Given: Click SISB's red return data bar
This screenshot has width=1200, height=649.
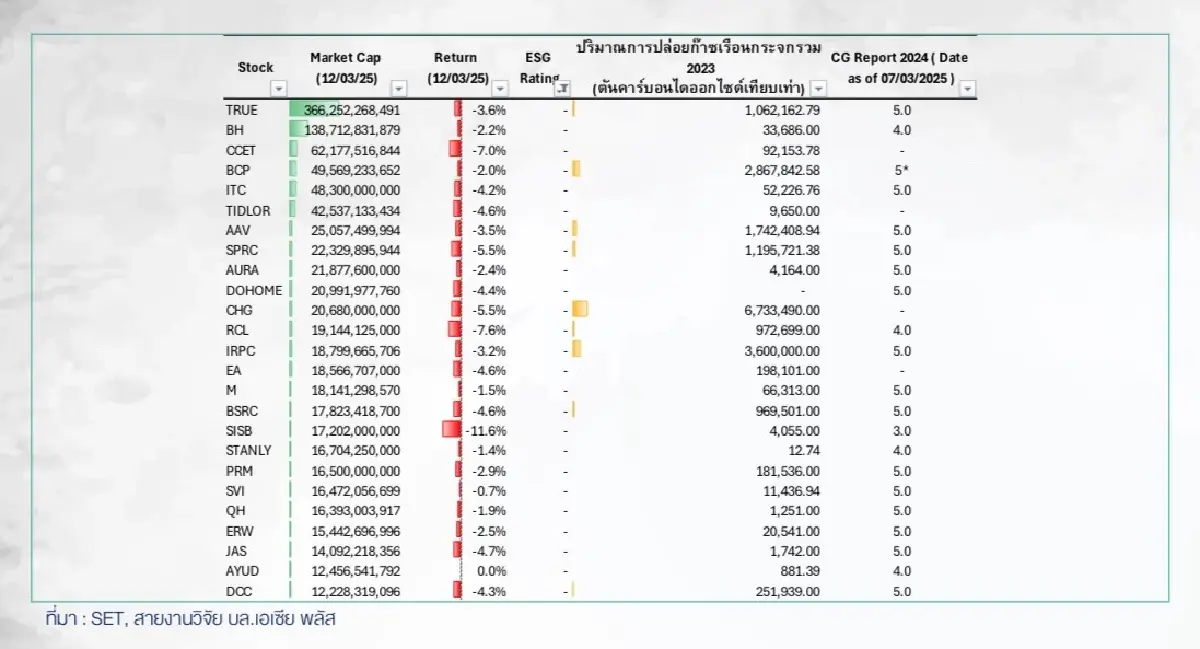Looking at the screenshot, I should [452, 430].
